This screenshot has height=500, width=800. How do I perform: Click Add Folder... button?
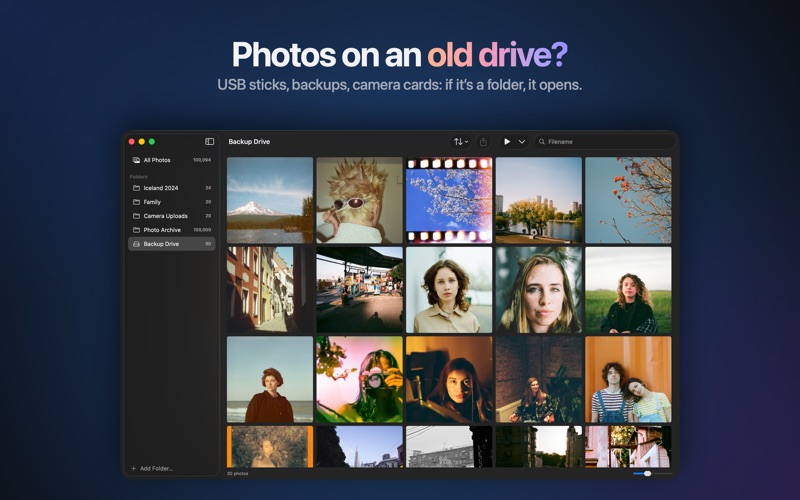pos(152,468)
